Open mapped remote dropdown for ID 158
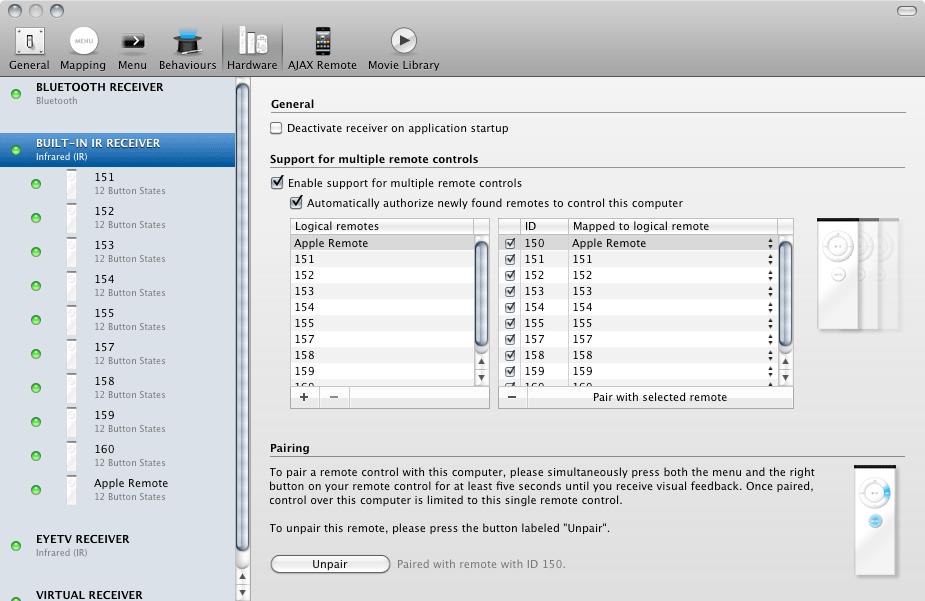The height and width of the screenshot is (601, 925). [769, 356]
